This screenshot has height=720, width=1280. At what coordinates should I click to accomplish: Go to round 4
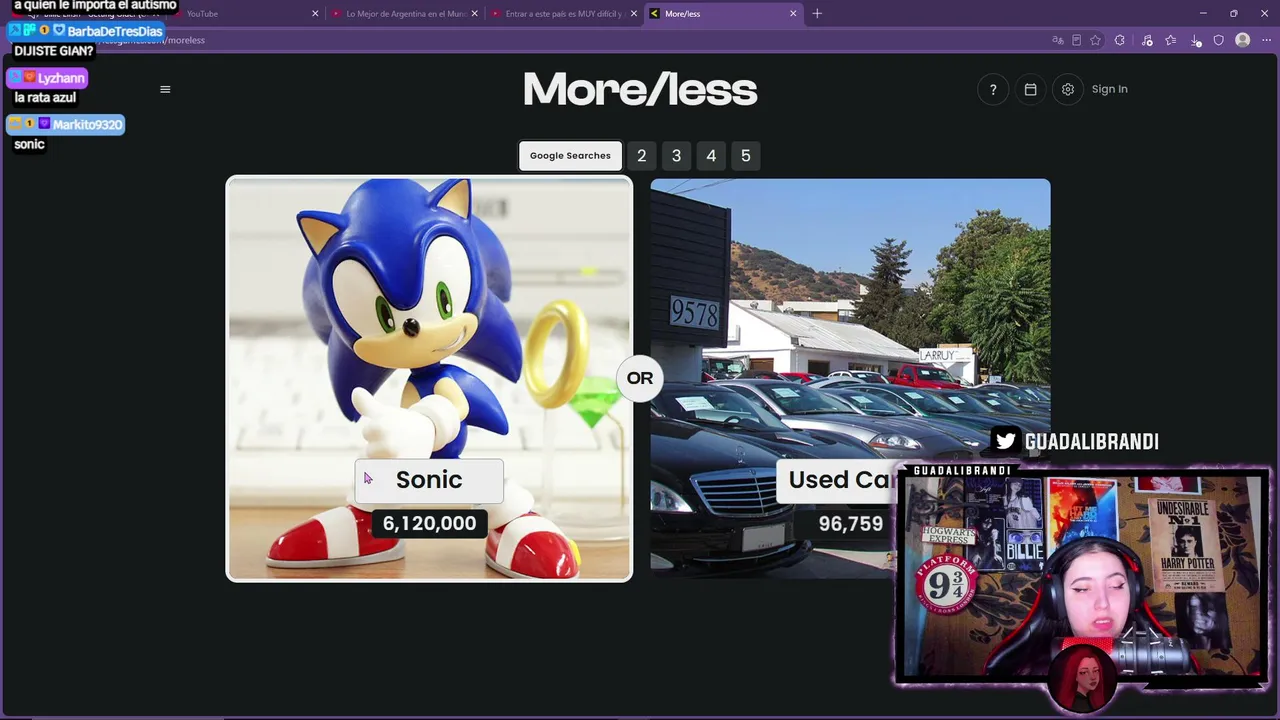(711, 156)
